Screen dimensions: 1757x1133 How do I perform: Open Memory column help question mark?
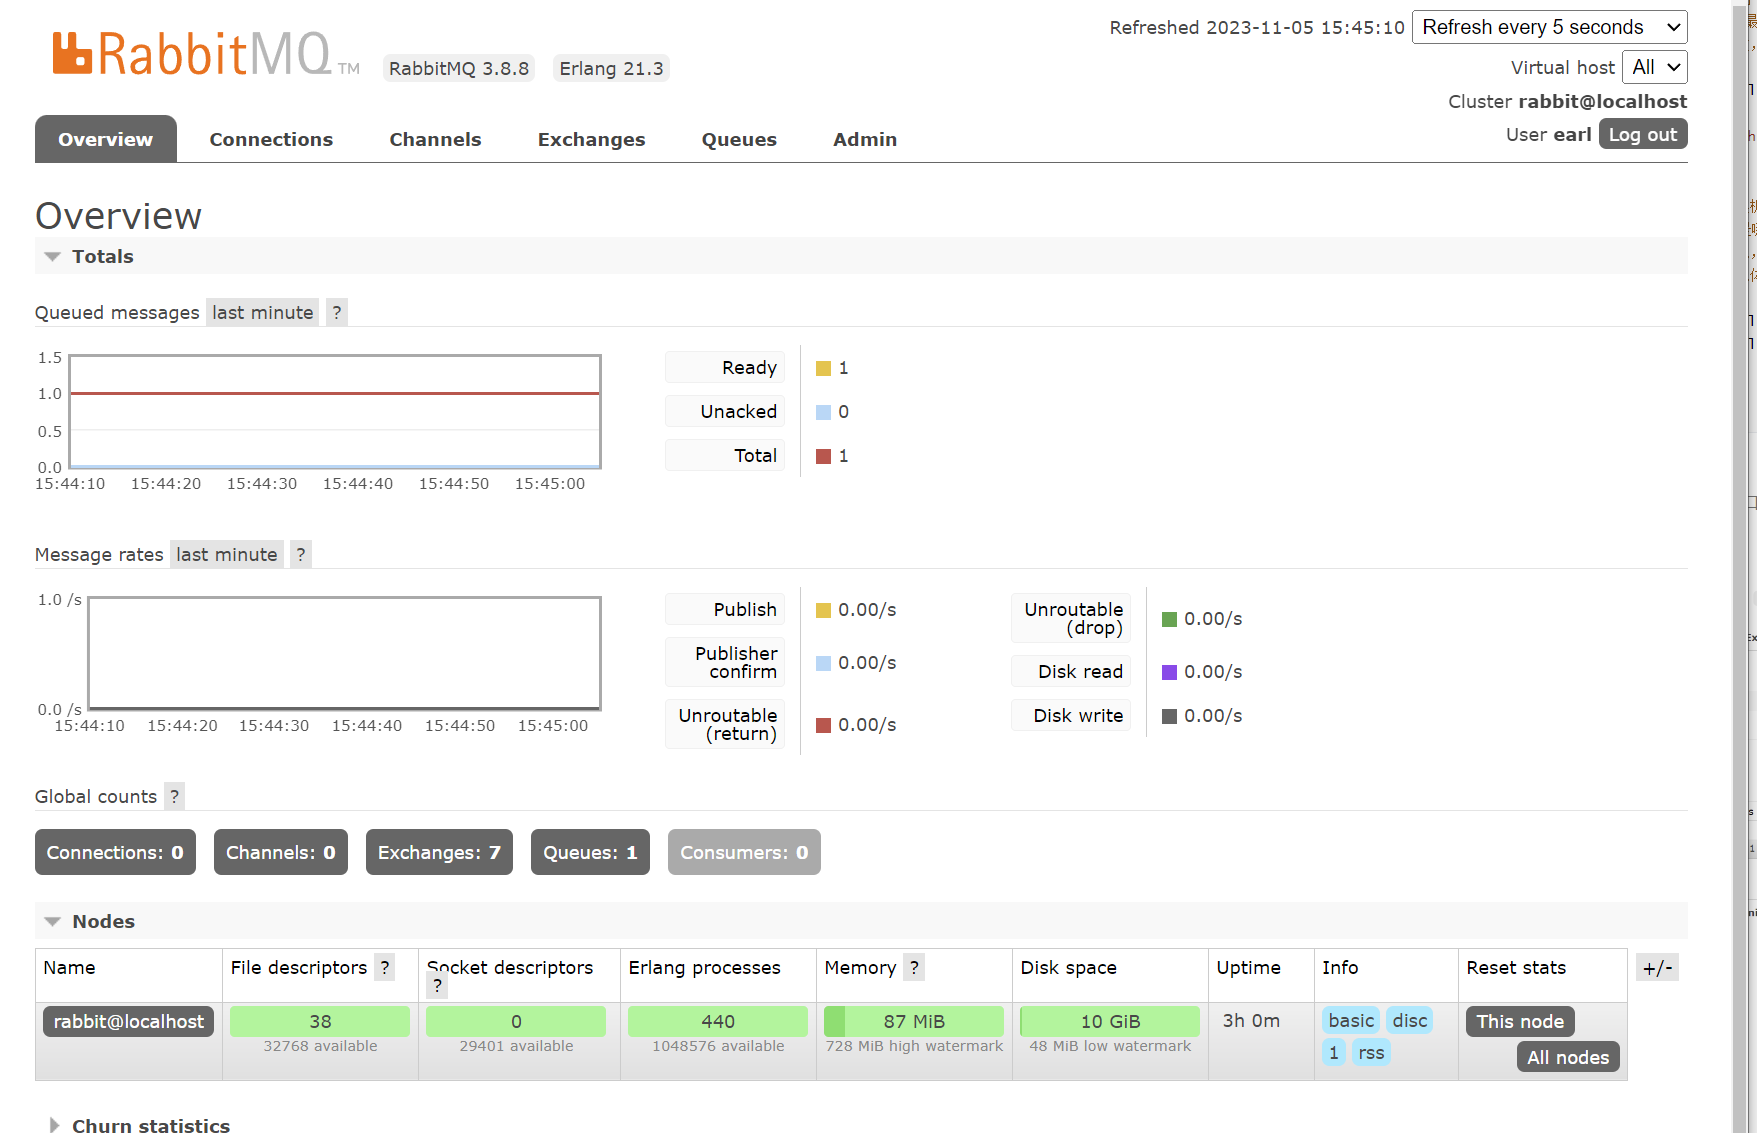pyautogui.click(x=914, y=968)
